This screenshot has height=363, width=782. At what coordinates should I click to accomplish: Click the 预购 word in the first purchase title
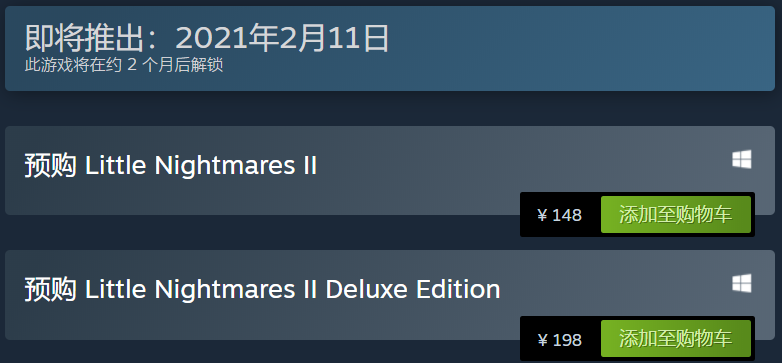(50, 166)
